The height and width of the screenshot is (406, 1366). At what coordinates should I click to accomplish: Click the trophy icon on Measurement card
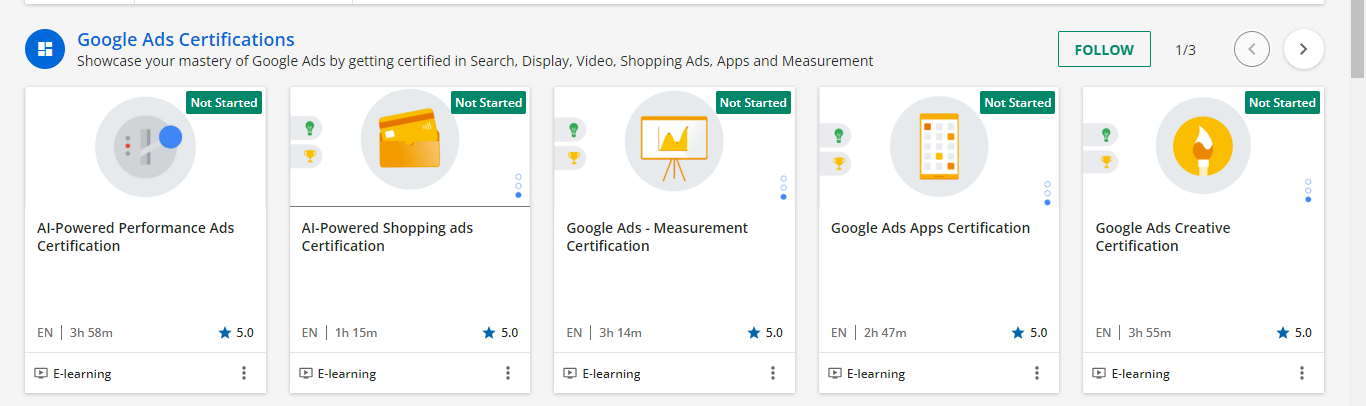(x=574, y=156)
